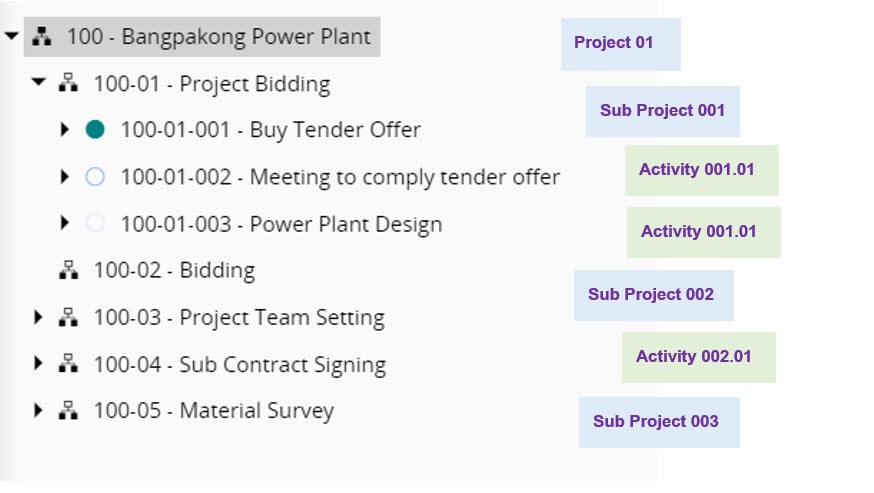Select 100 - Bangpakong Power Plant project label
874x493 pixels.
[218, 37]
